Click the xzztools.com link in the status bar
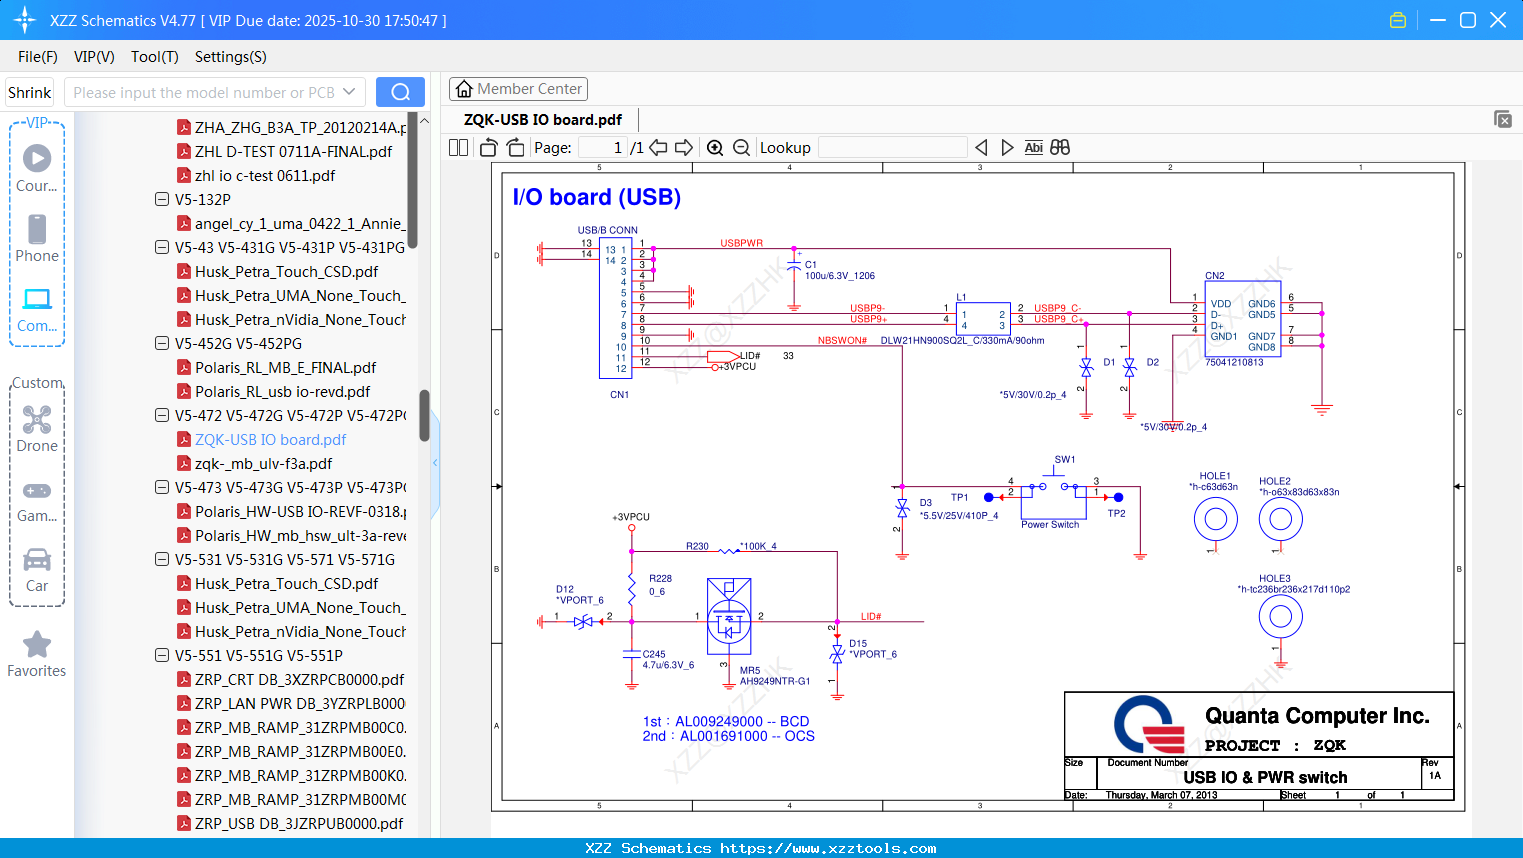Screen dimensions: 1523x858 pos(828,848)
